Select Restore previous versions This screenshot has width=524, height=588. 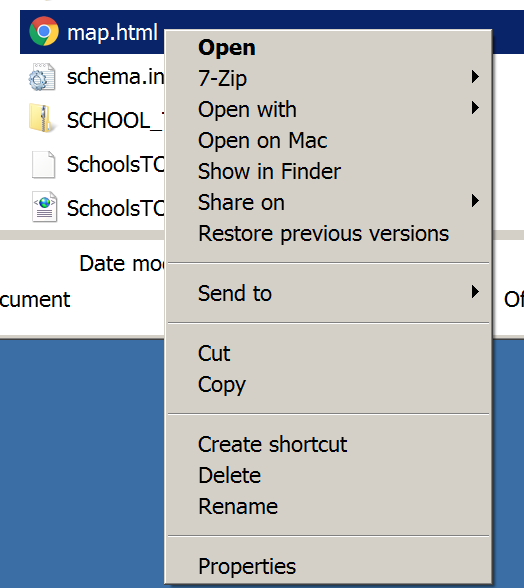(328, 234)
